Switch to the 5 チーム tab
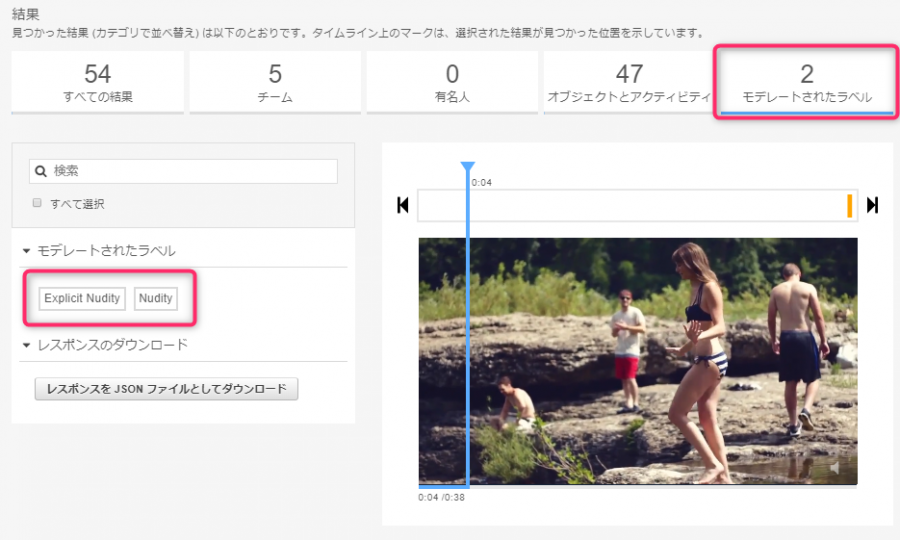 [275, 82]
